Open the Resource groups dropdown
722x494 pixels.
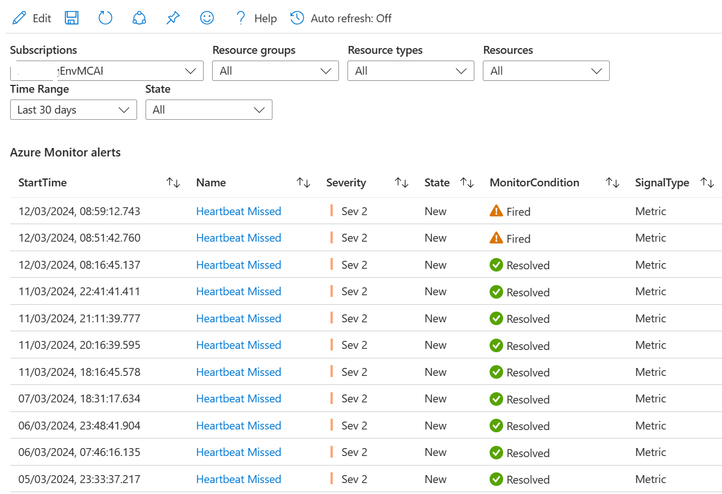(275, 71)
